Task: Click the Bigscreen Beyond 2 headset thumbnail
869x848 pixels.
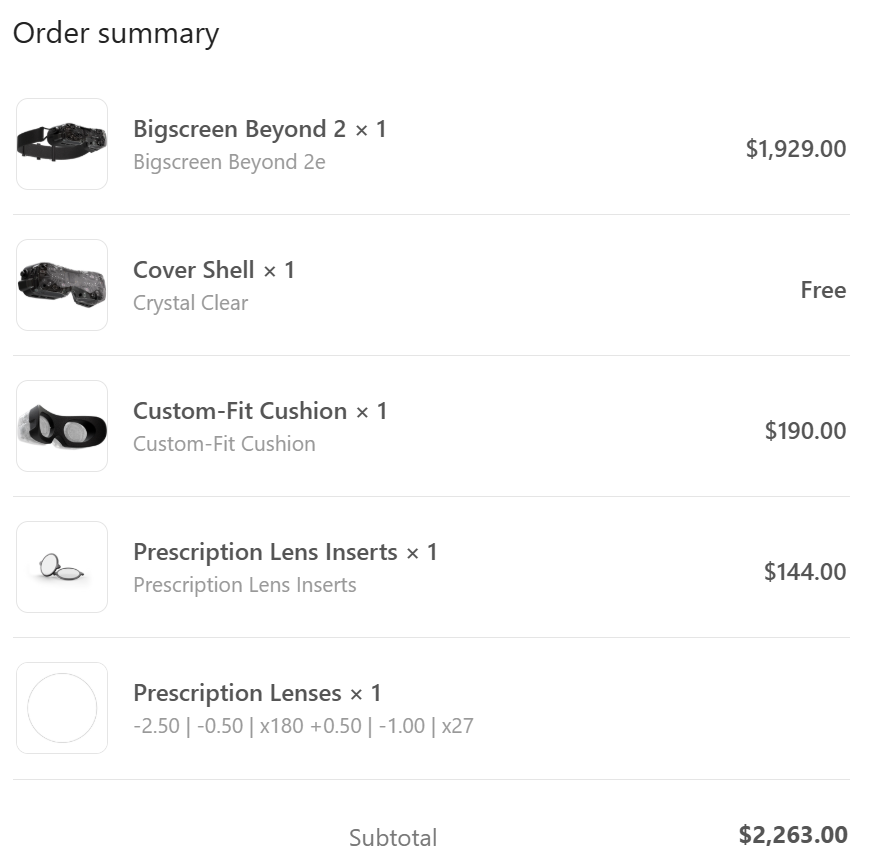Action: coord(62,144)
